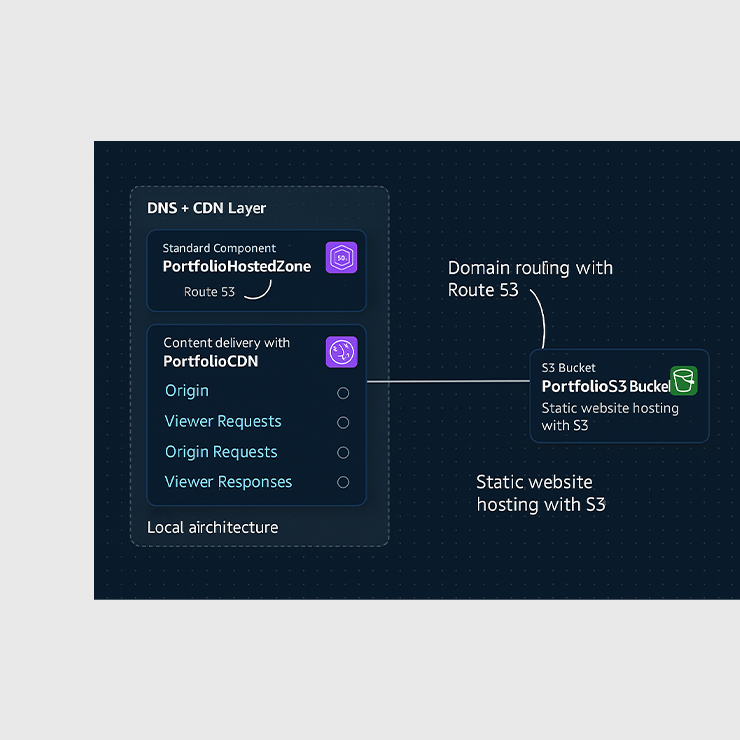Select the Viewer Requests connector circle
740x740 pixels.
click(343, 422)
